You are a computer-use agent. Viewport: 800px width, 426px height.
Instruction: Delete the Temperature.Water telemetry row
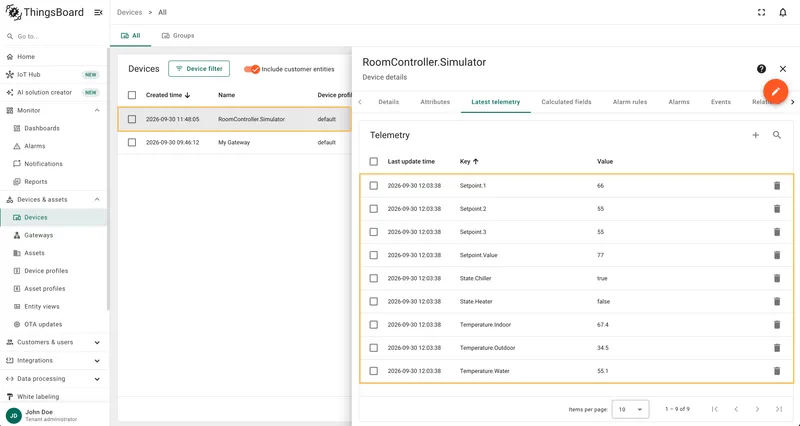[x=777, y=371]
